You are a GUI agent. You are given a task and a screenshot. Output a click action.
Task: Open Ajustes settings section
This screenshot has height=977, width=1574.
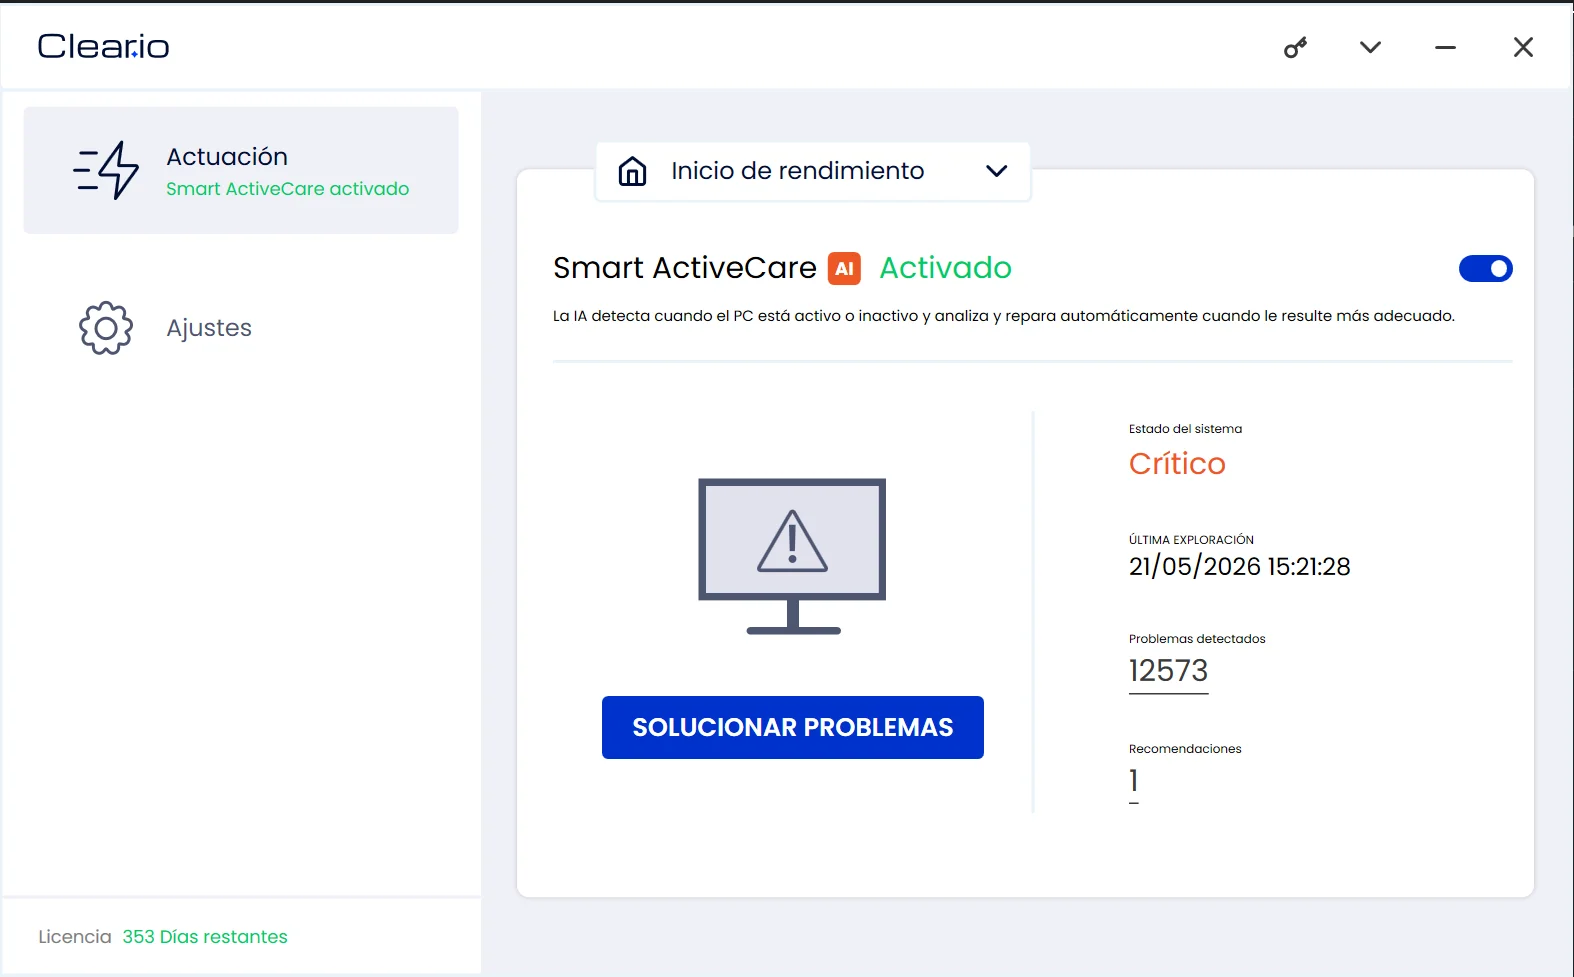pos(241,328)
